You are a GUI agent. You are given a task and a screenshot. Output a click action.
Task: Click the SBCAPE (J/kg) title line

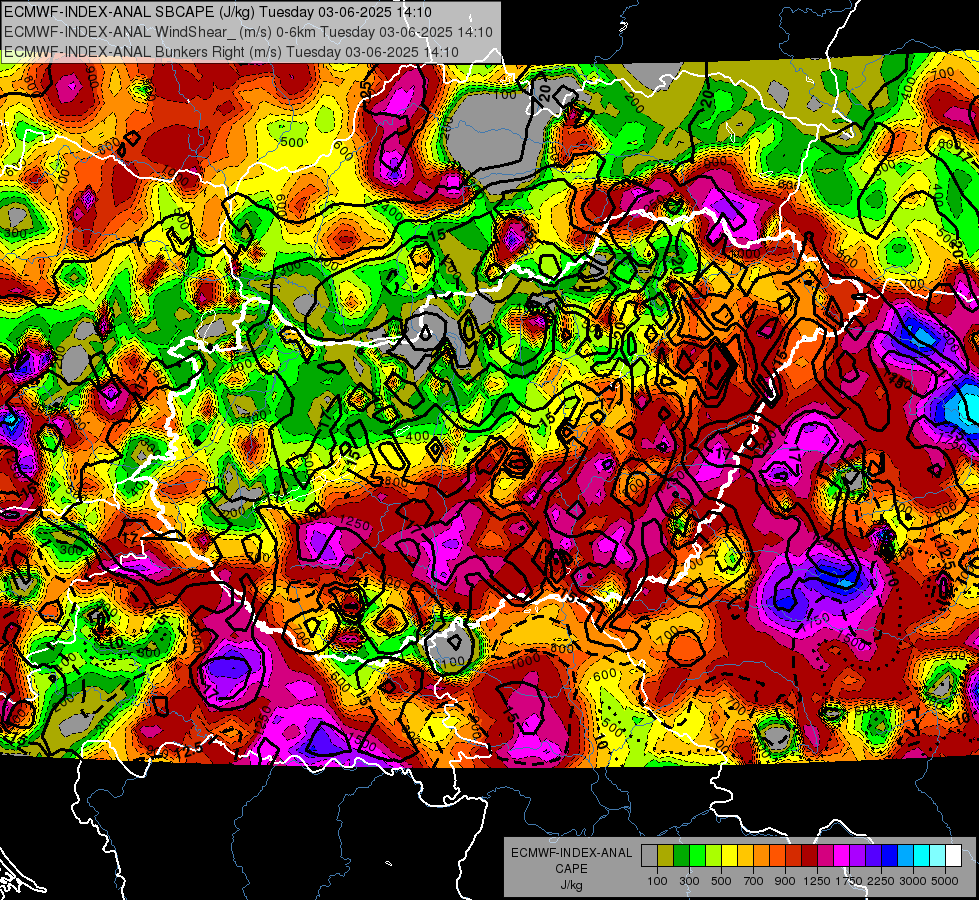click(x=217, y=11)
